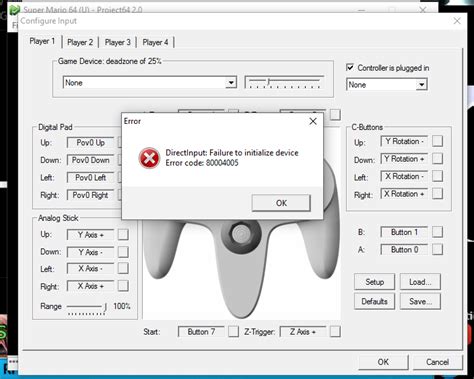Restore settings with Defaults button

coord(374,301)
